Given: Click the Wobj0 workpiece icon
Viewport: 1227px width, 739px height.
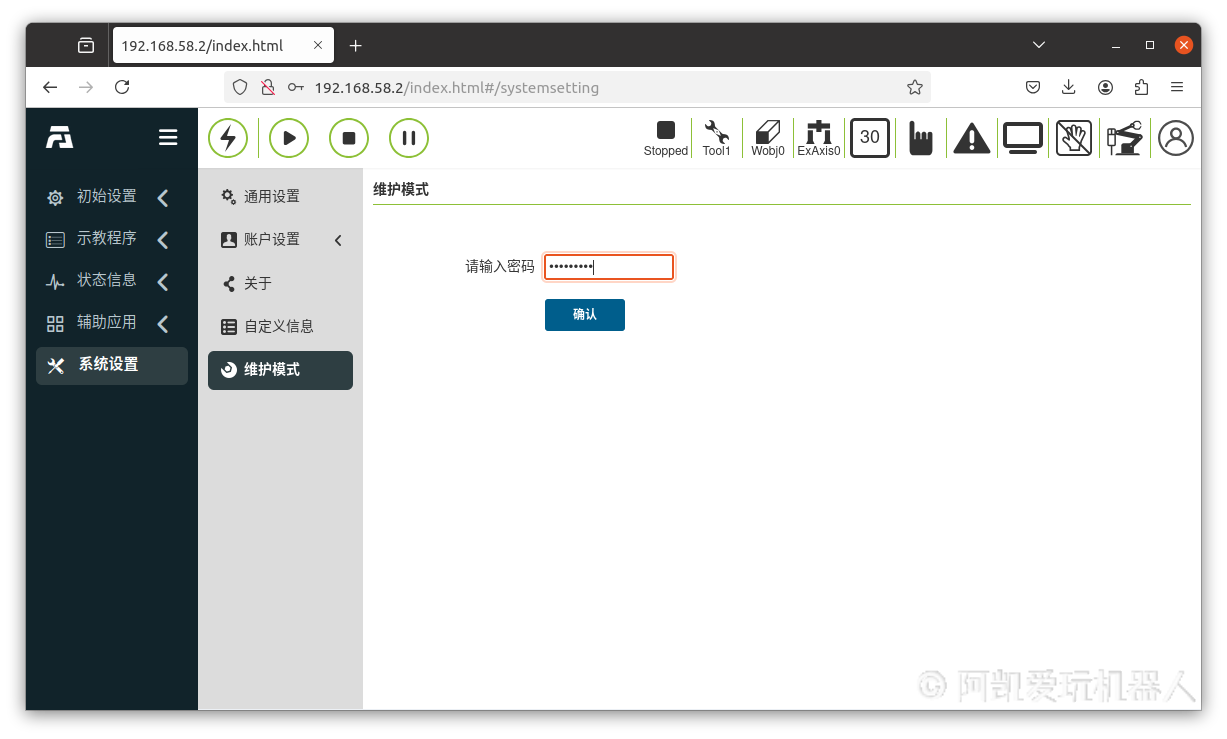Looking at the screenshot, I should (x=768, y=138).
